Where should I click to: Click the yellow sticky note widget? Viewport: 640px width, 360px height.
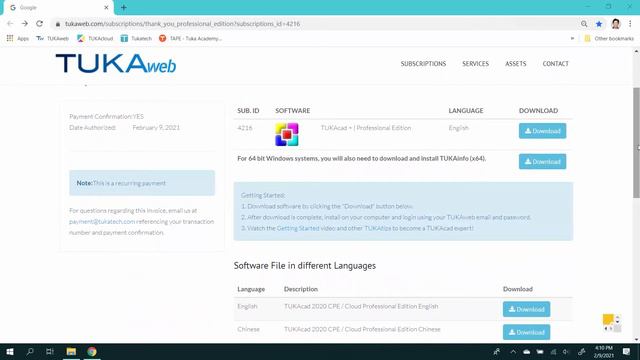608,319
